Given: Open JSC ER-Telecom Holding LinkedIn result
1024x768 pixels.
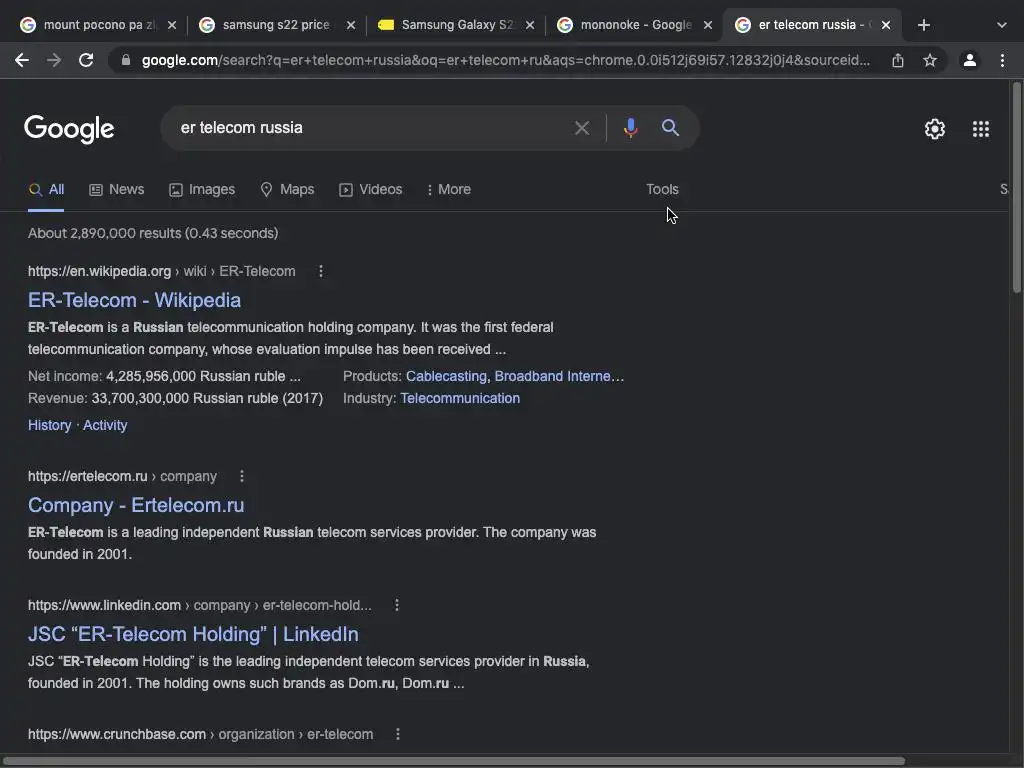Looking at the screenshot, I should [193, 634].
